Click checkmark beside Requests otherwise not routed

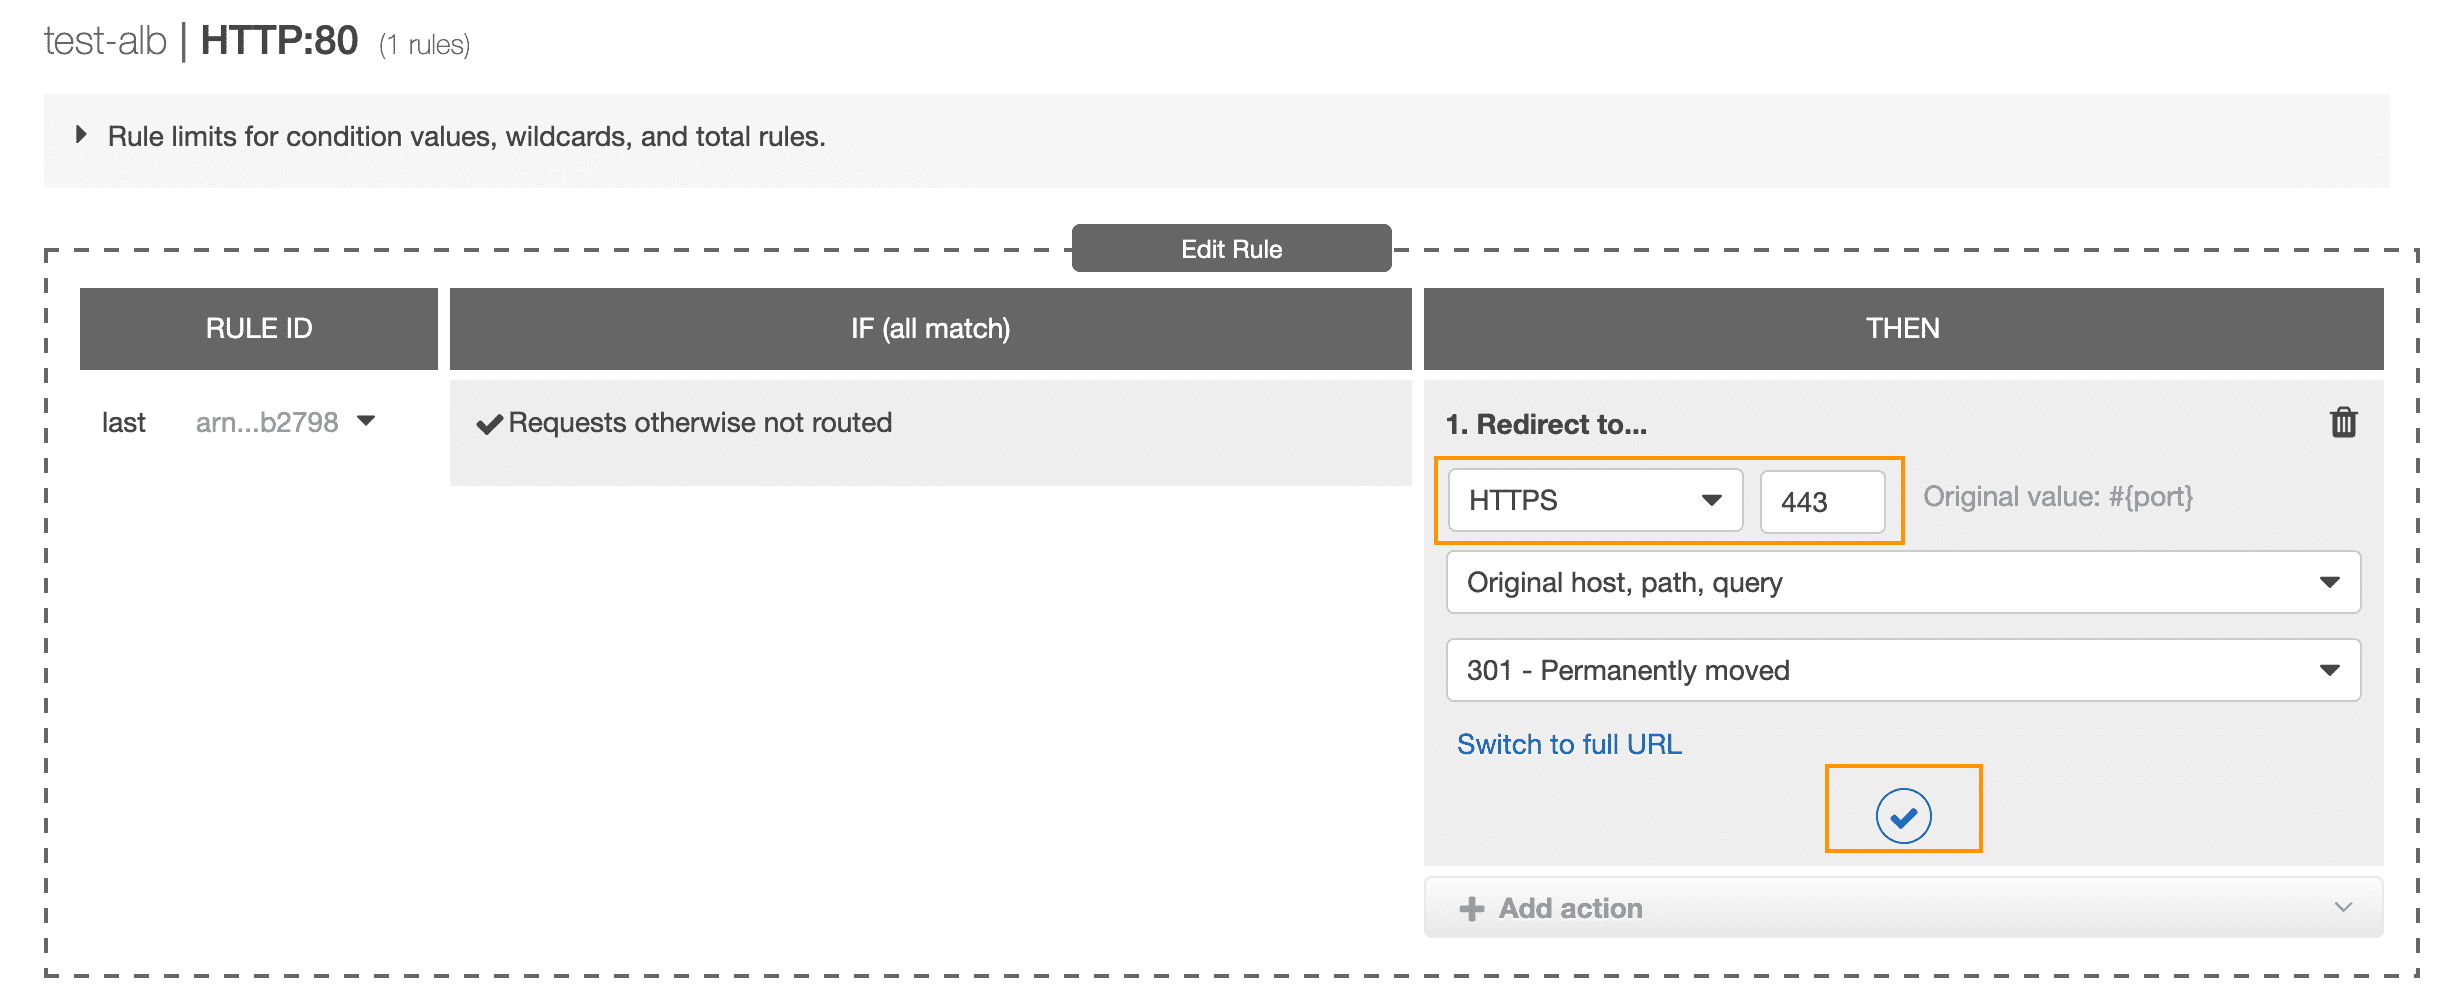(x=489, y=424)
